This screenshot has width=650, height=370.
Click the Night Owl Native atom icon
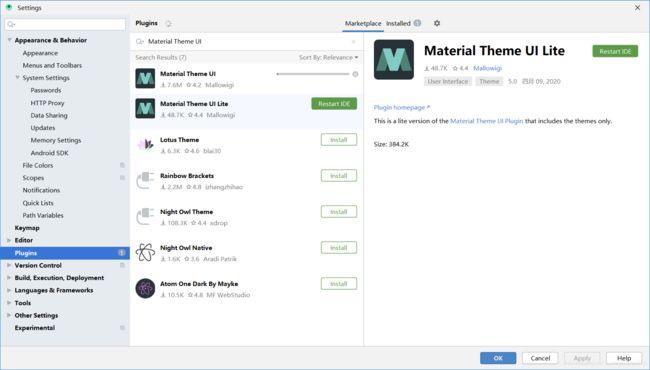pyautogui.click(x=145, y=252)
